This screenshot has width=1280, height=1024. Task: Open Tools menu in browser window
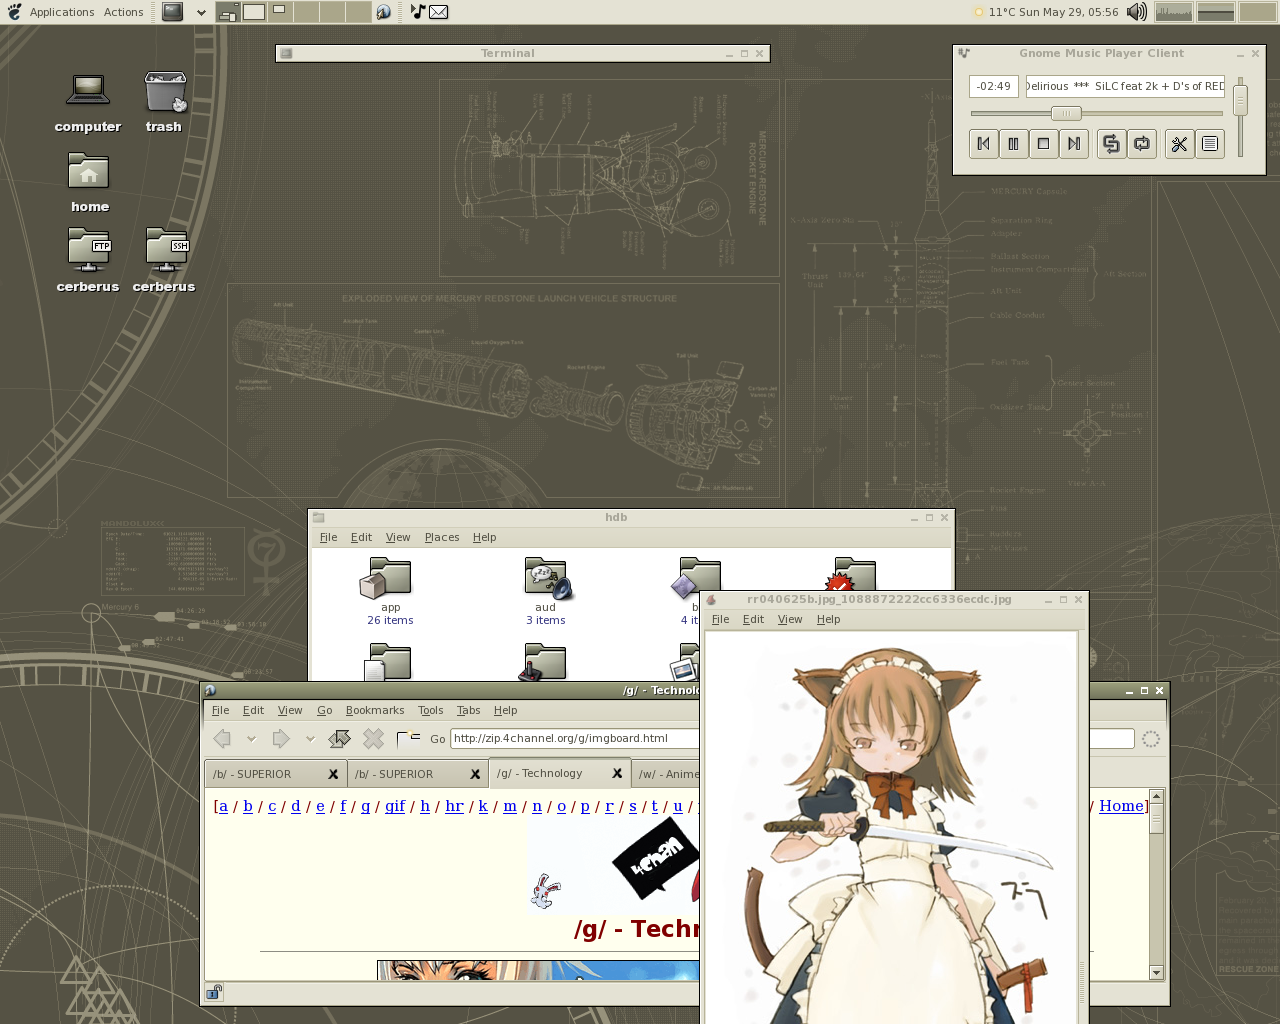tap(431, 710)
